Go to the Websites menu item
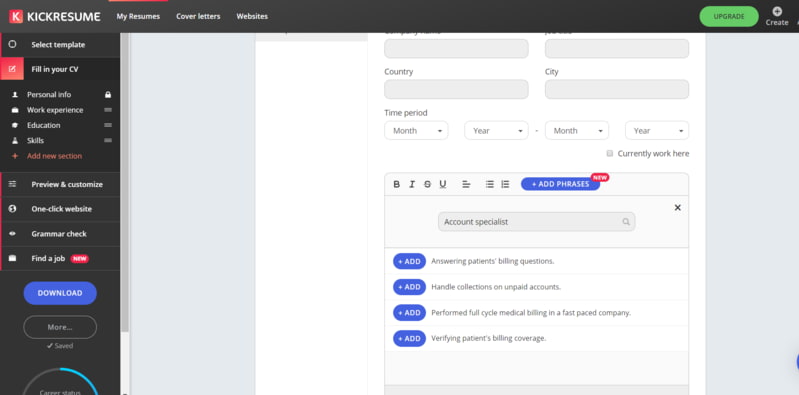Image resolution: width=799 pixels, height=395 pixels. pyautogui.click(x=252, y=16)
